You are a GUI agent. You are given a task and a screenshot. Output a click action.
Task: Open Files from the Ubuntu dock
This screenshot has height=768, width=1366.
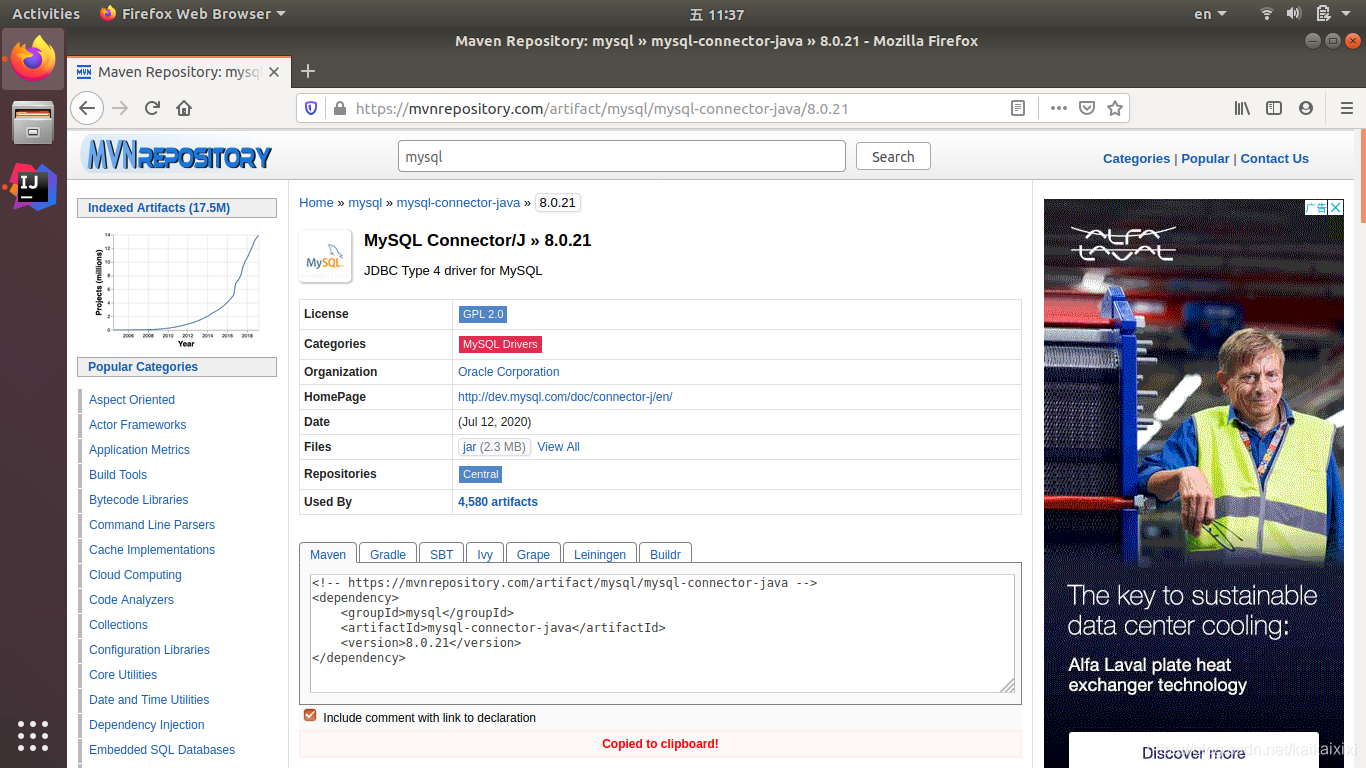(33, 123)
